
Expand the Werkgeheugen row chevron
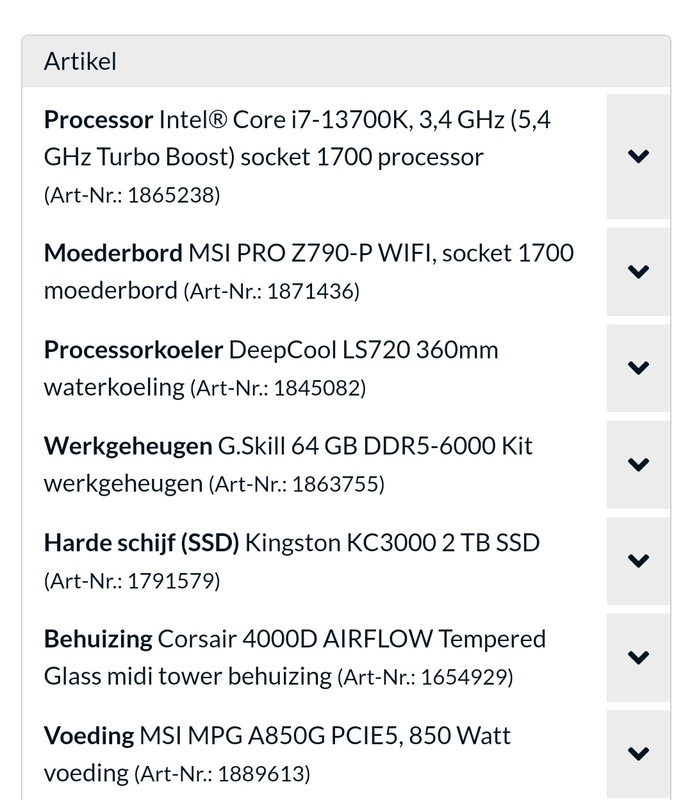click(x=638, y=464)
